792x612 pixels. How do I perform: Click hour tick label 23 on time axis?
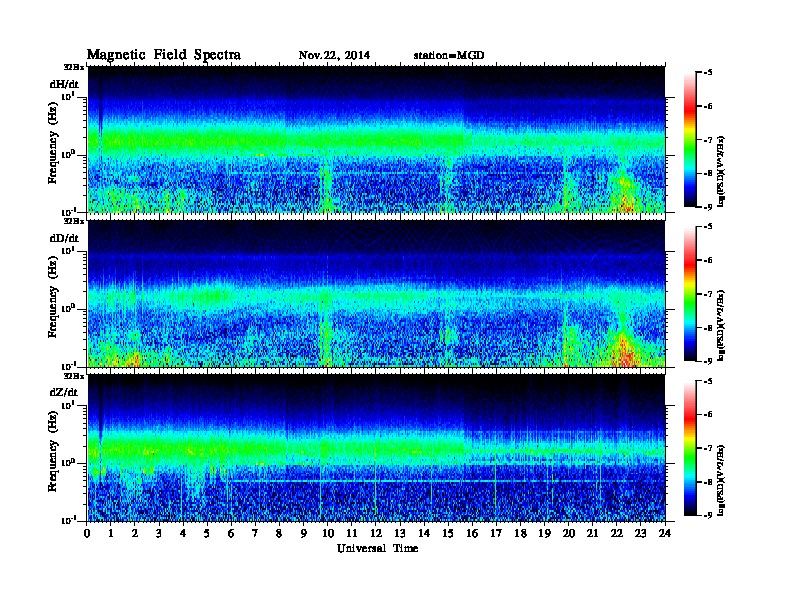point(640,533)
